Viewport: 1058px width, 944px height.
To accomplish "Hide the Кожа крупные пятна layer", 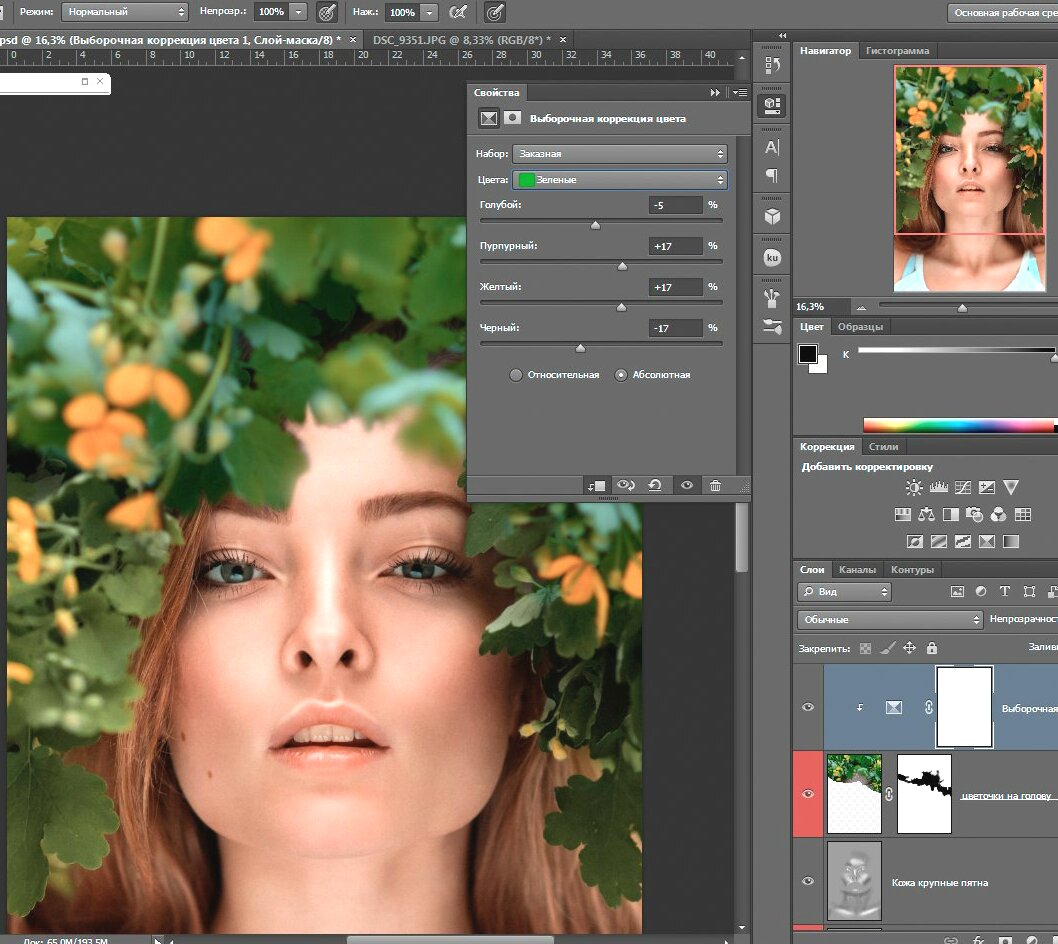I will [x=808, y=881].
